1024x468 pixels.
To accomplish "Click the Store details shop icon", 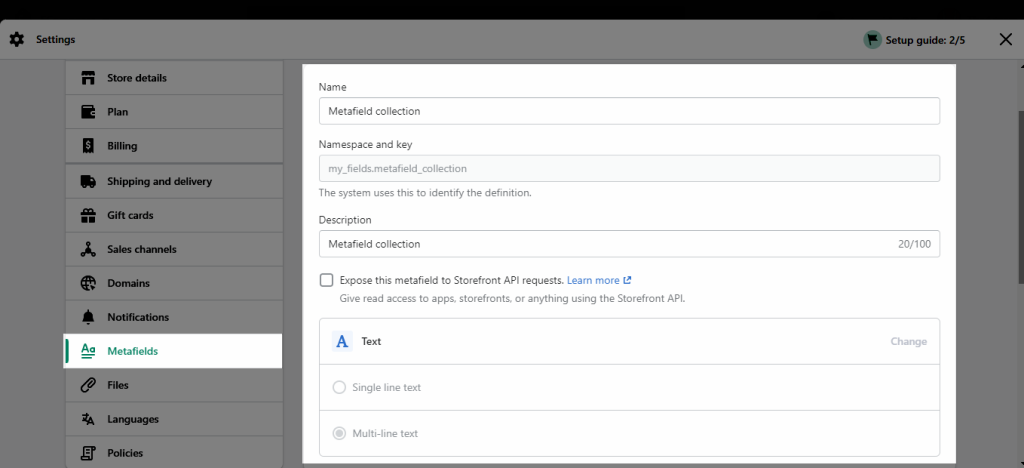I will click(88, 78).
